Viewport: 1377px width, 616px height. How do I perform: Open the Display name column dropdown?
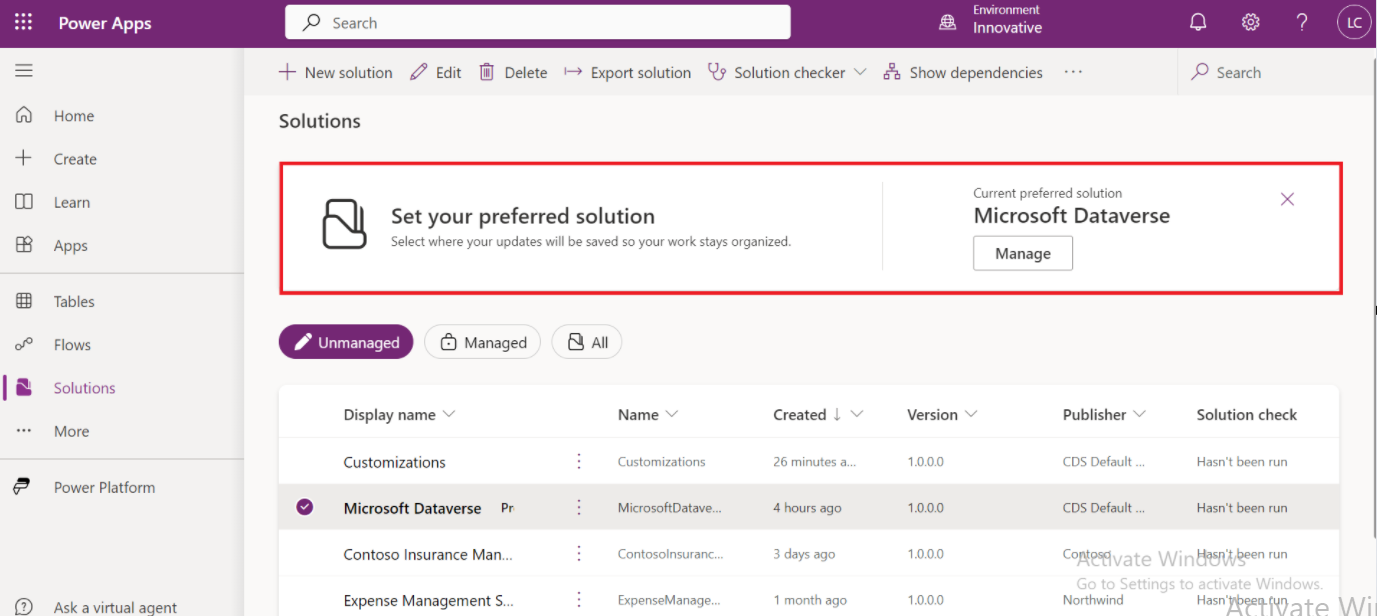point(449,414)
